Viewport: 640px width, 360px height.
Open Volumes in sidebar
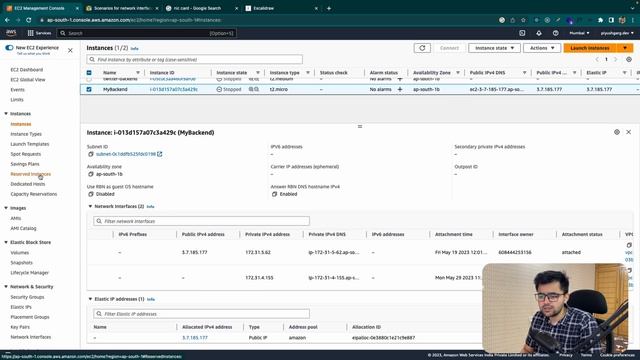[20, 253]
